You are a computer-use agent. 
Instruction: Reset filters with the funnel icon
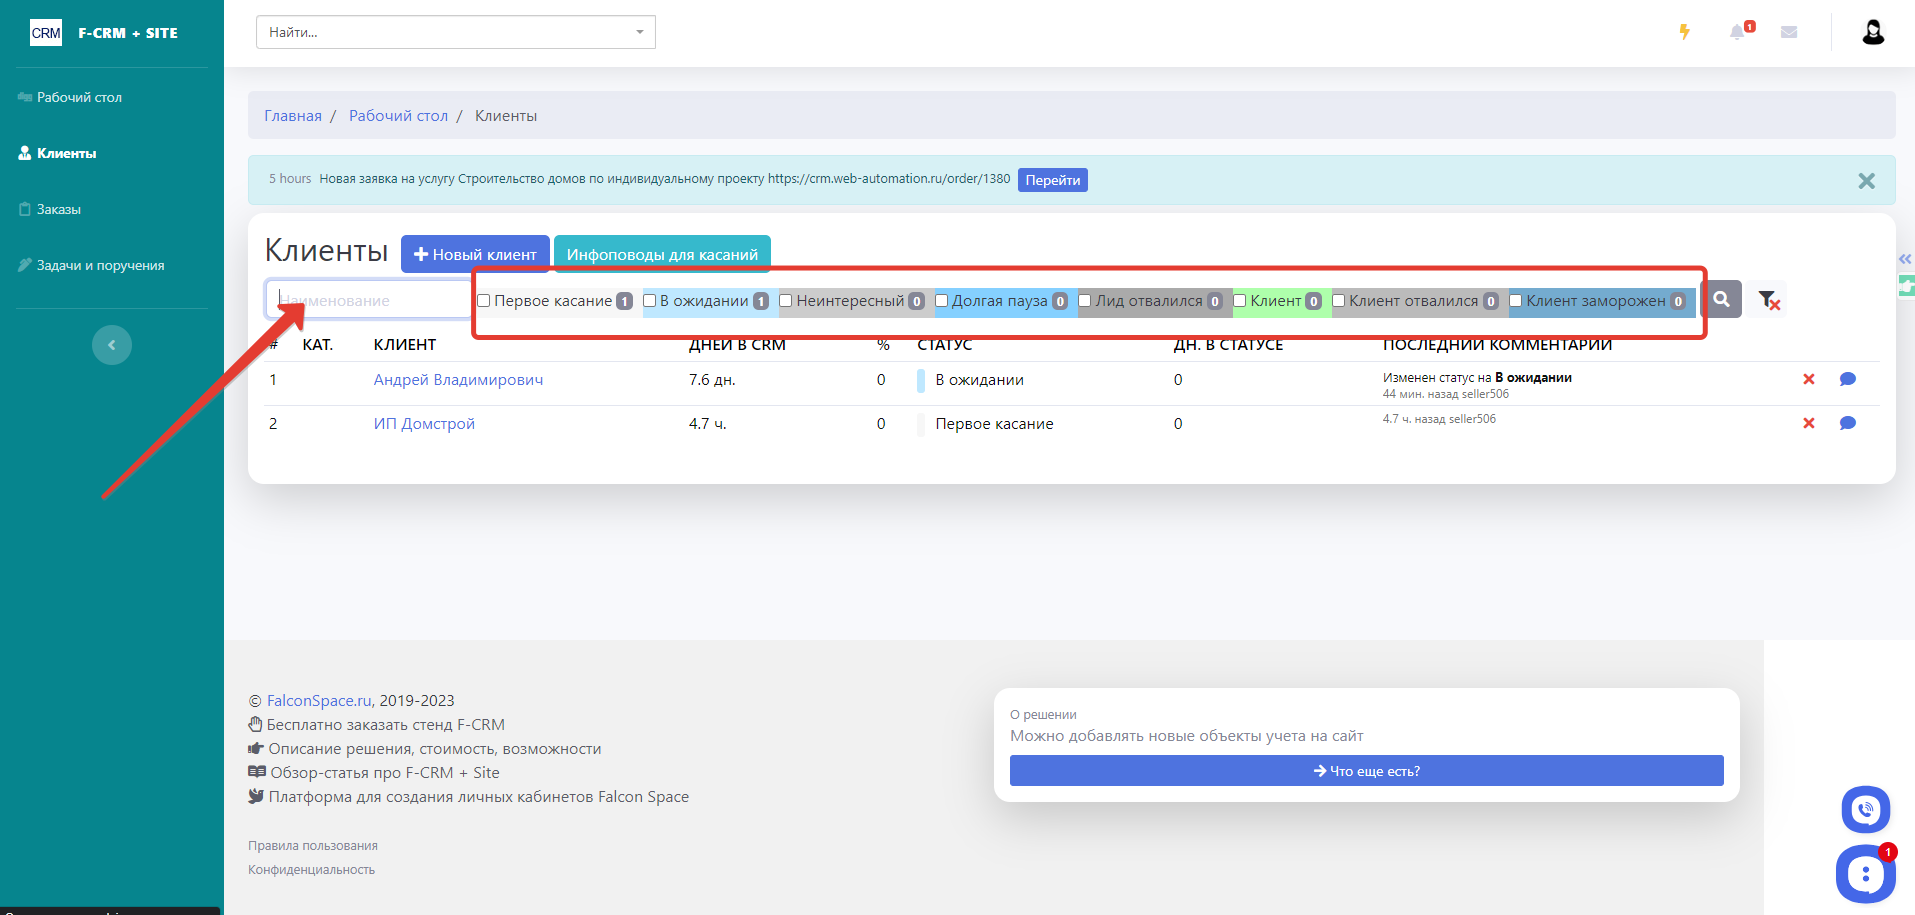coord(1768,300)
